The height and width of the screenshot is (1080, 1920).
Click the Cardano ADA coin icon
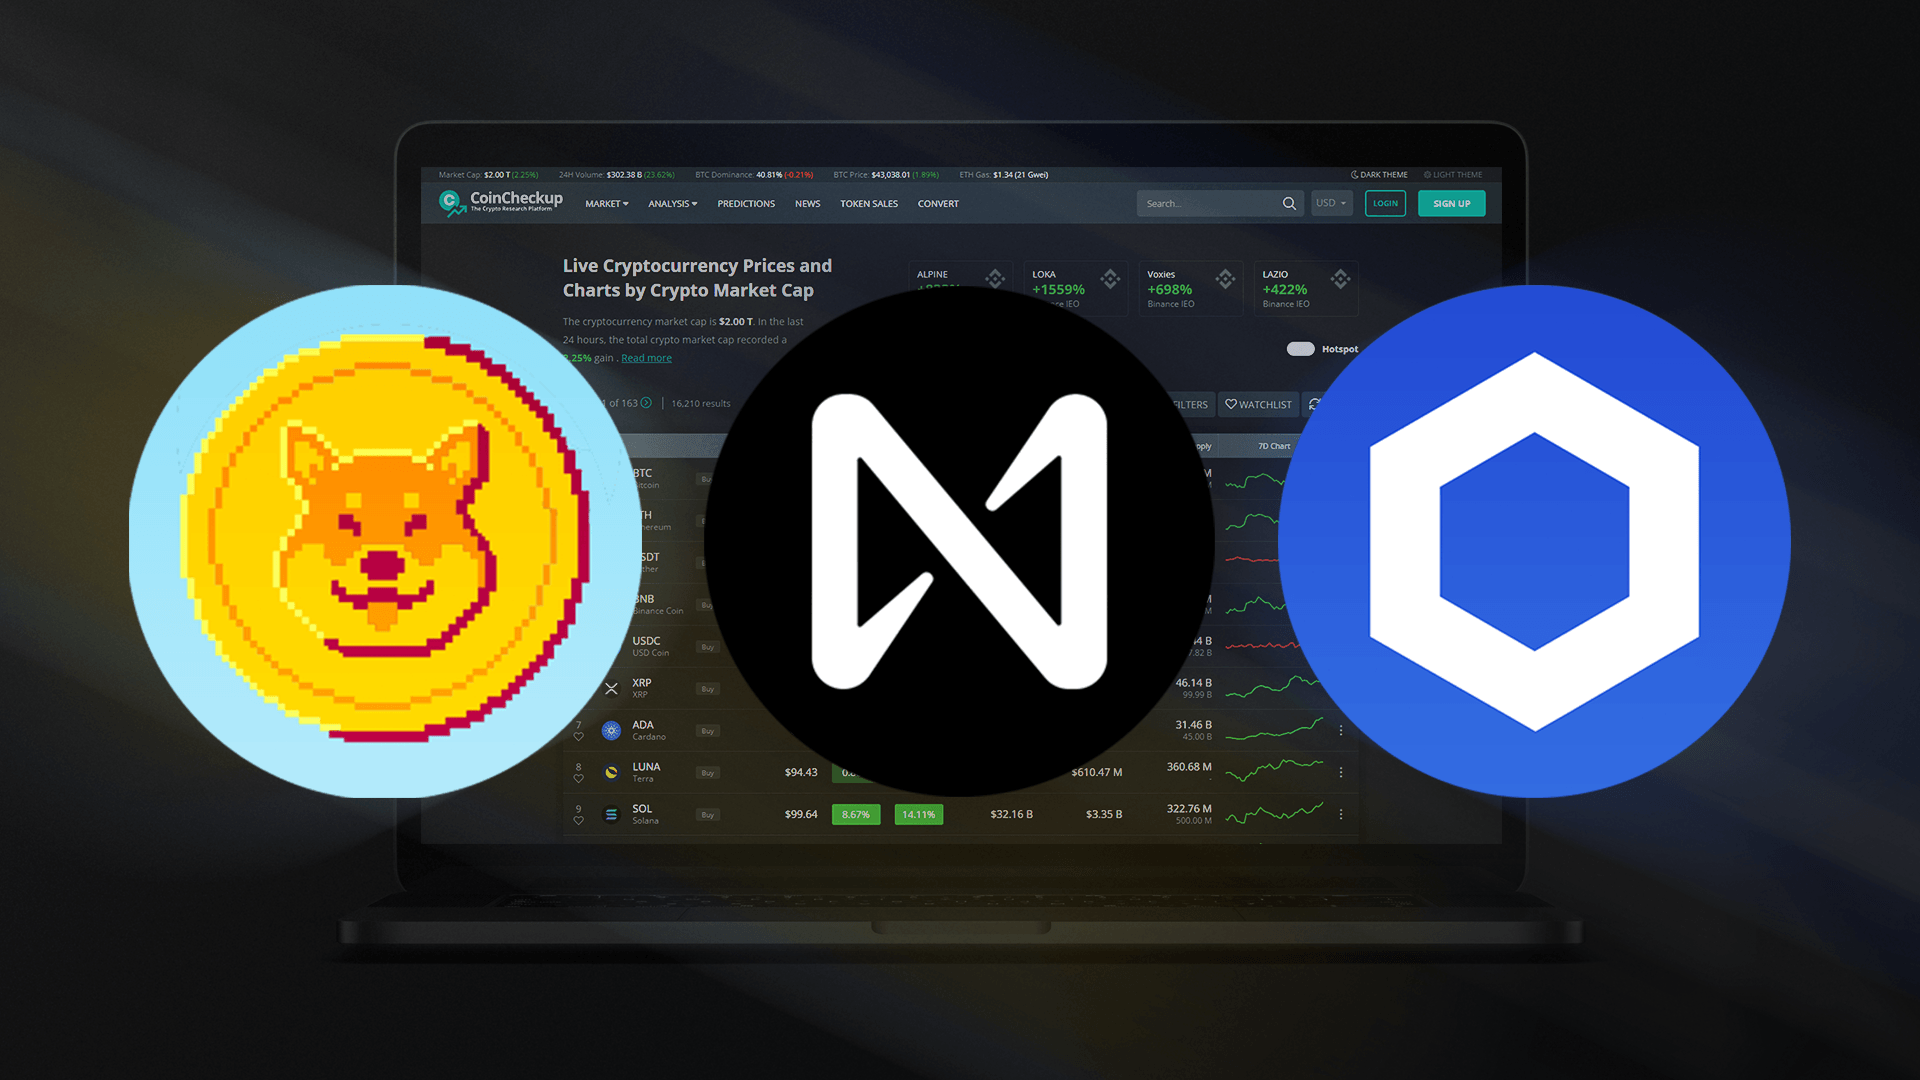point(611,730)
